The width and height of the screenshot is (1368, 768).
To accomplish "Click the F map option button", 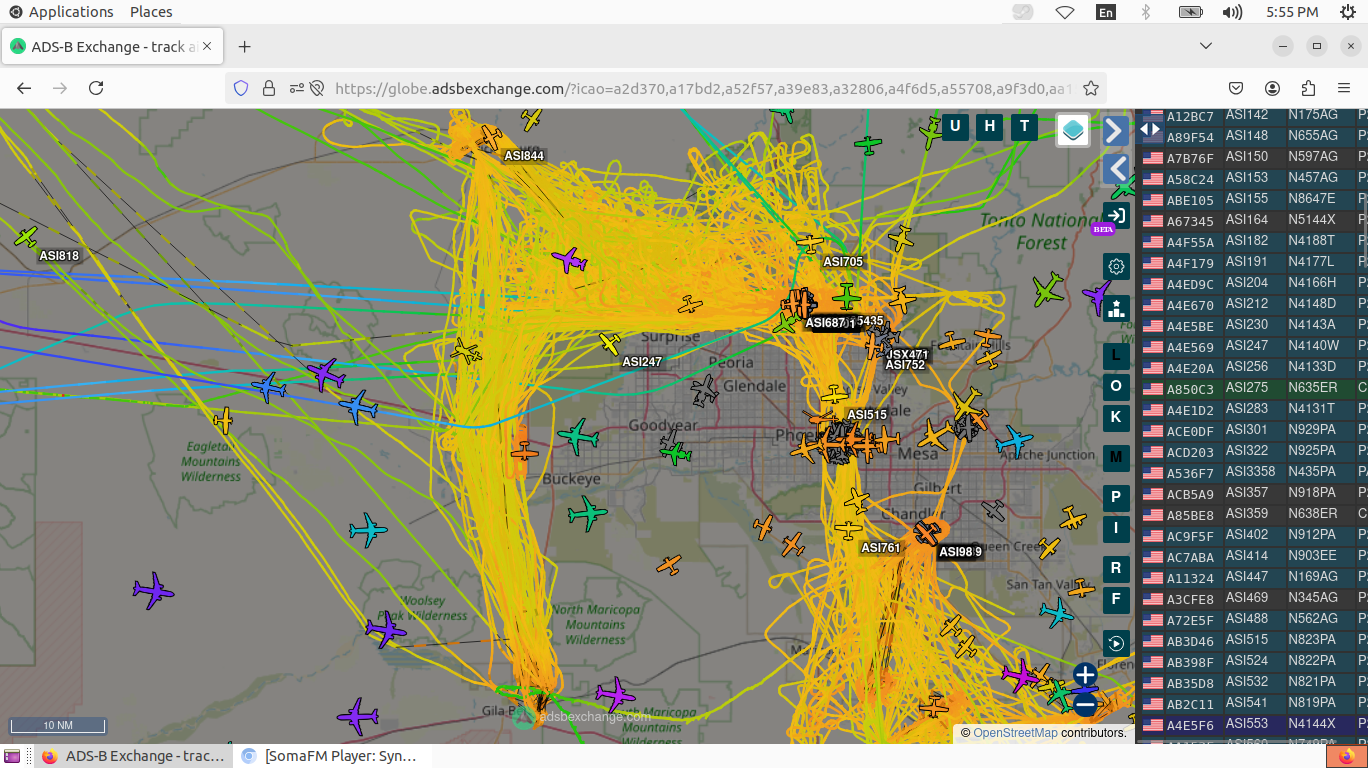I will pyautogui.click(x=1116, y=599).
